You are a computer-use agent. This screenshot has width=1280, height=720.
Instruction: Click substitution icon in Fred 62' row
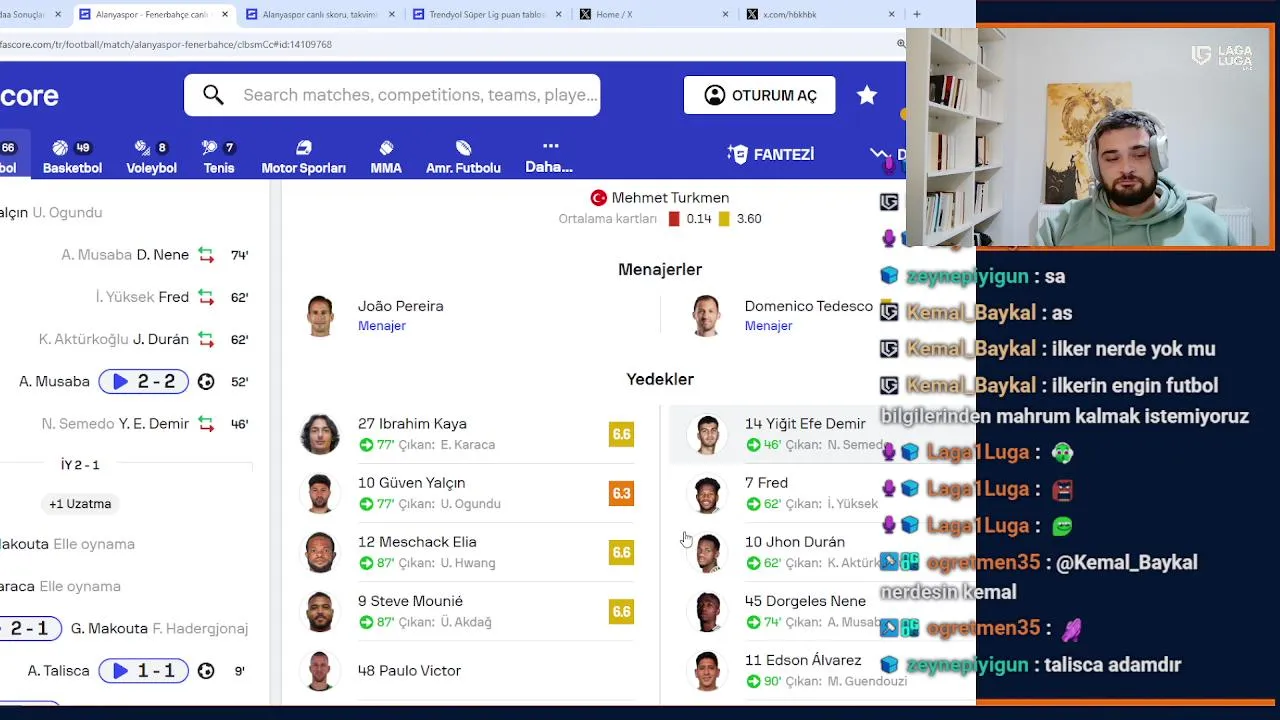click(x=206, y=297)
